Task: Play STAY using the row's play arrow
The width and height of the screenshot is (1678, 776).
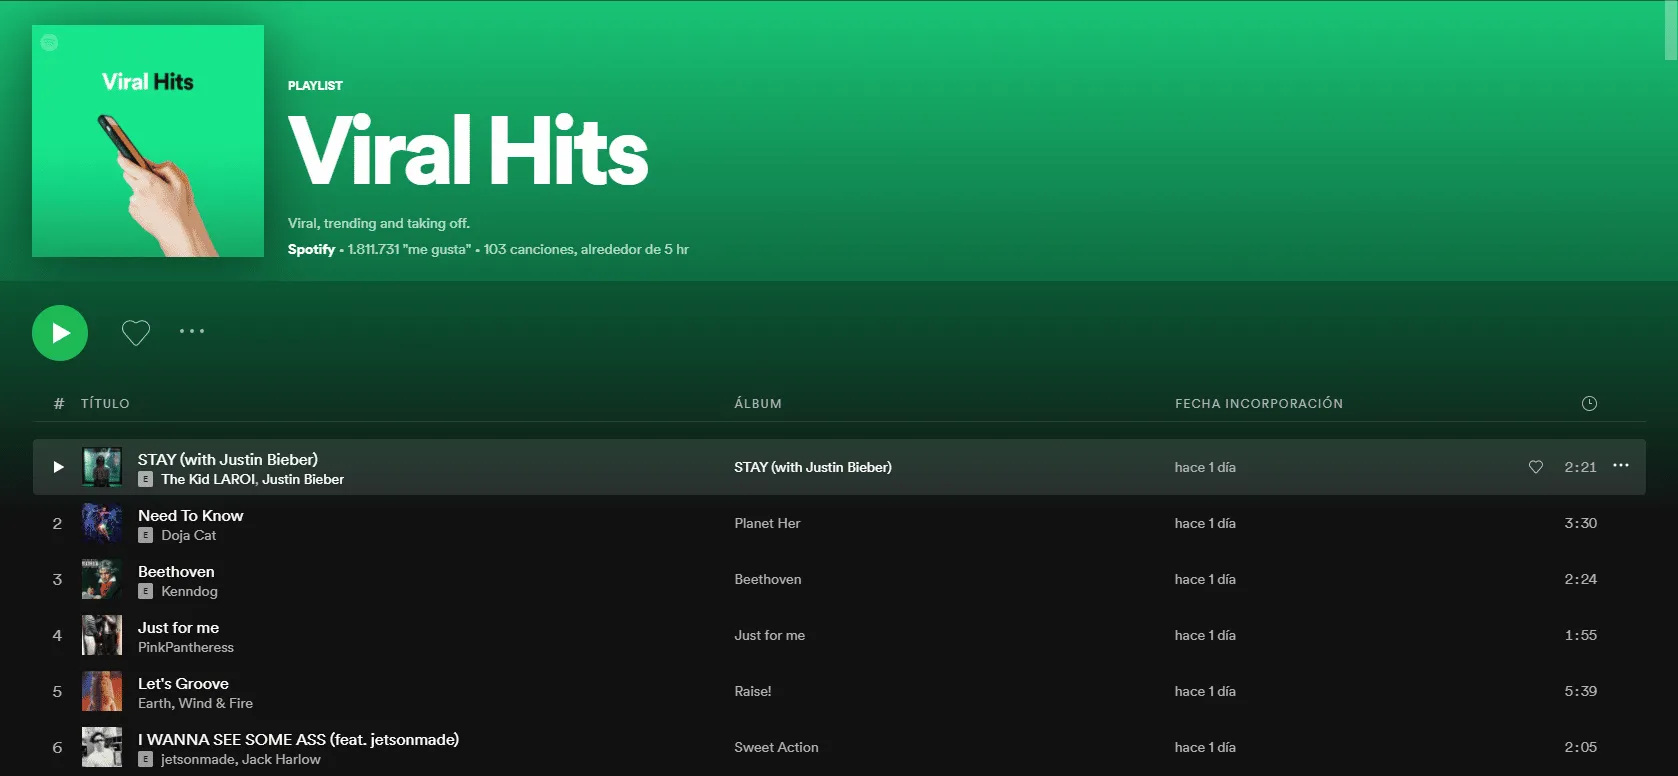Action: (58, 467)
